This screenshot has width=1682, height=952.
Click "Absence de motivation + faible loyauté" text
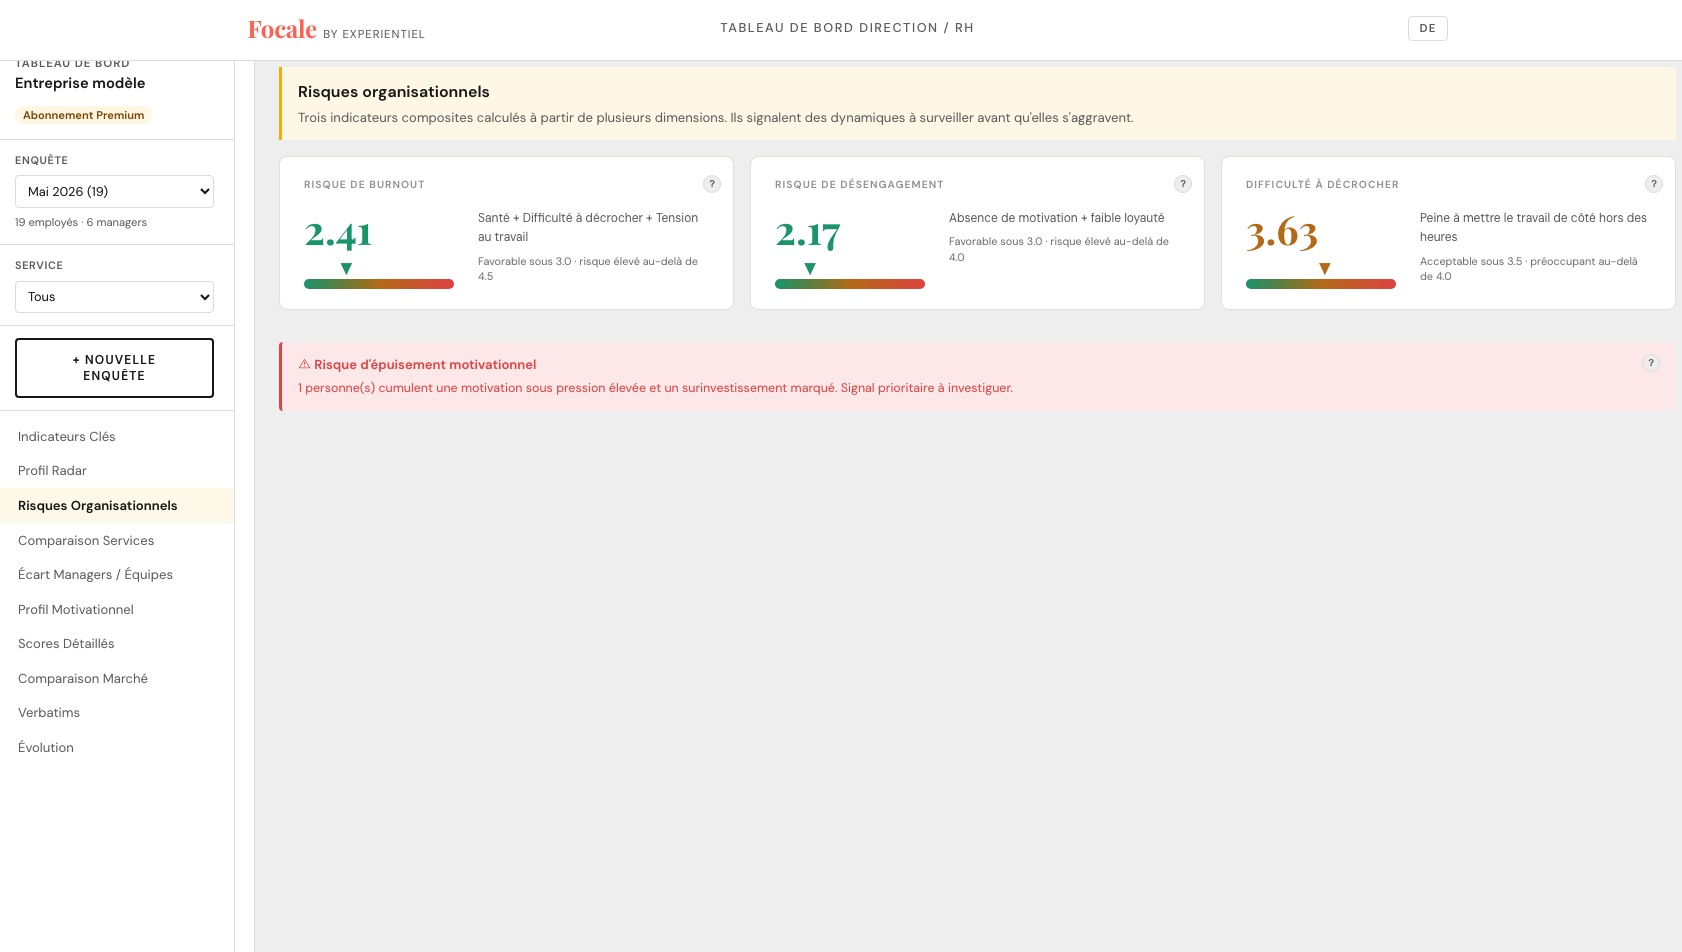click(1057, 218)
